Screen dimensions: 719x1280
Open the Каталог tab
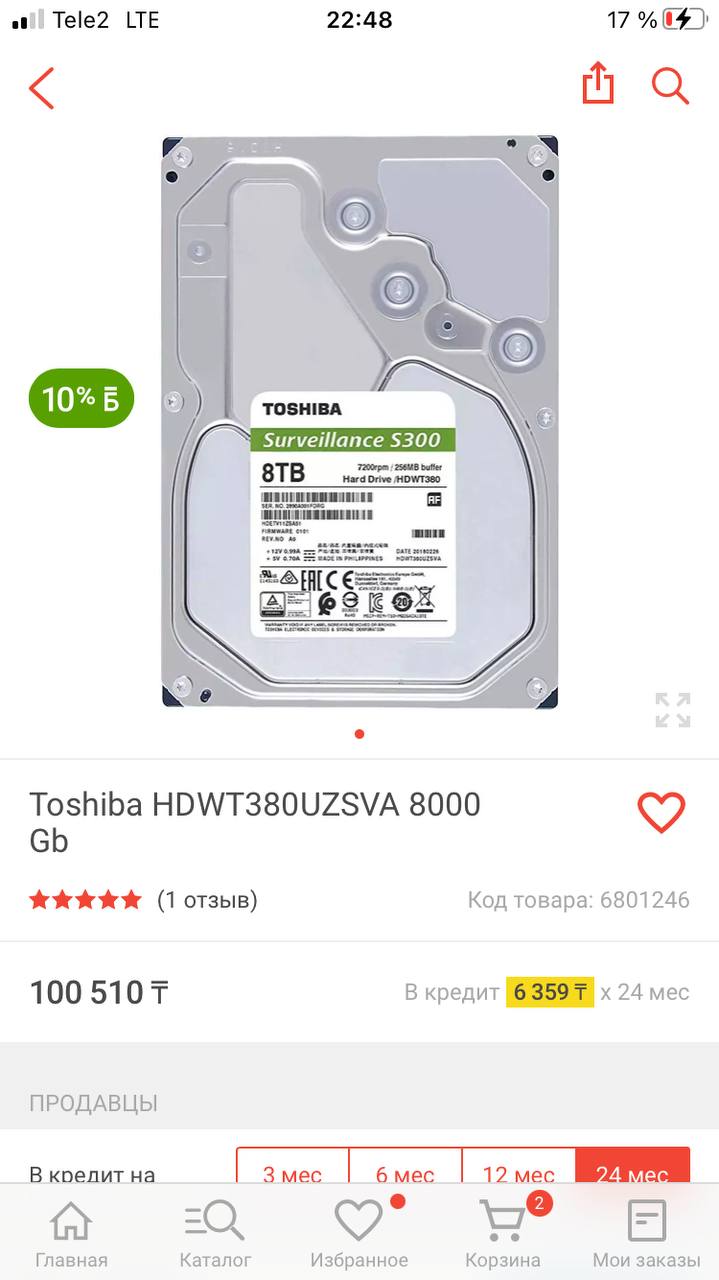[215, 1234]
